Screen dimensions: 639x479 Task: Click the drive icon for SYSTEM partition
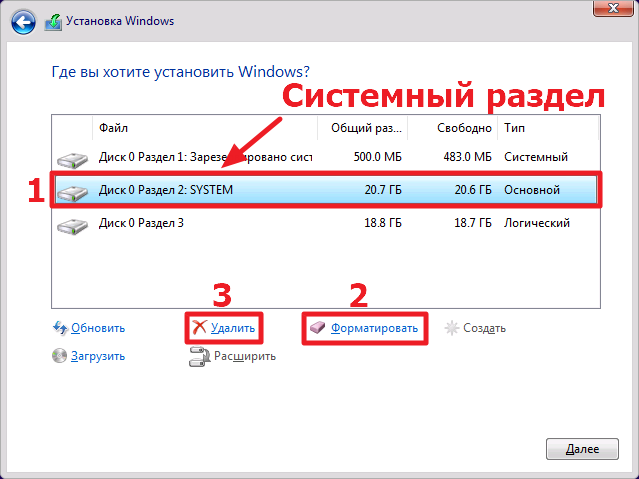pos(72,193)
